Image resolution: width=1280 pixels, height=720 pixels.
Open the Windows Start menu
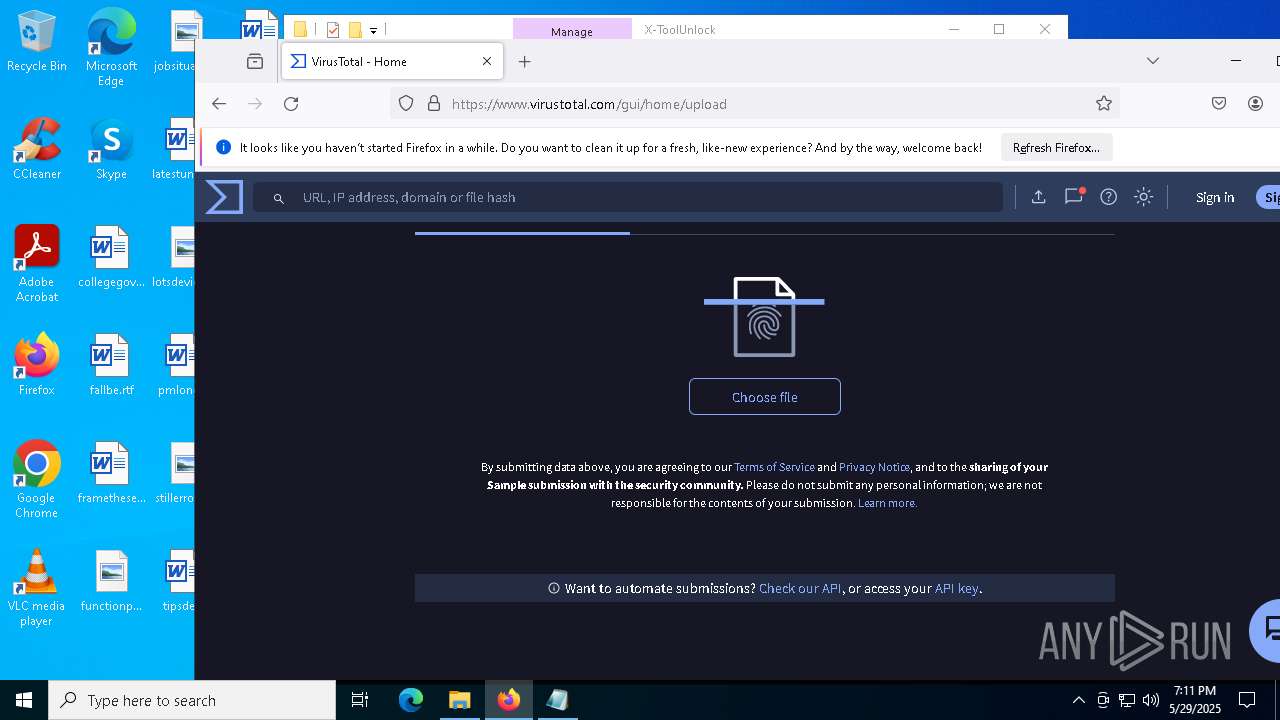[x=24, y=700]
